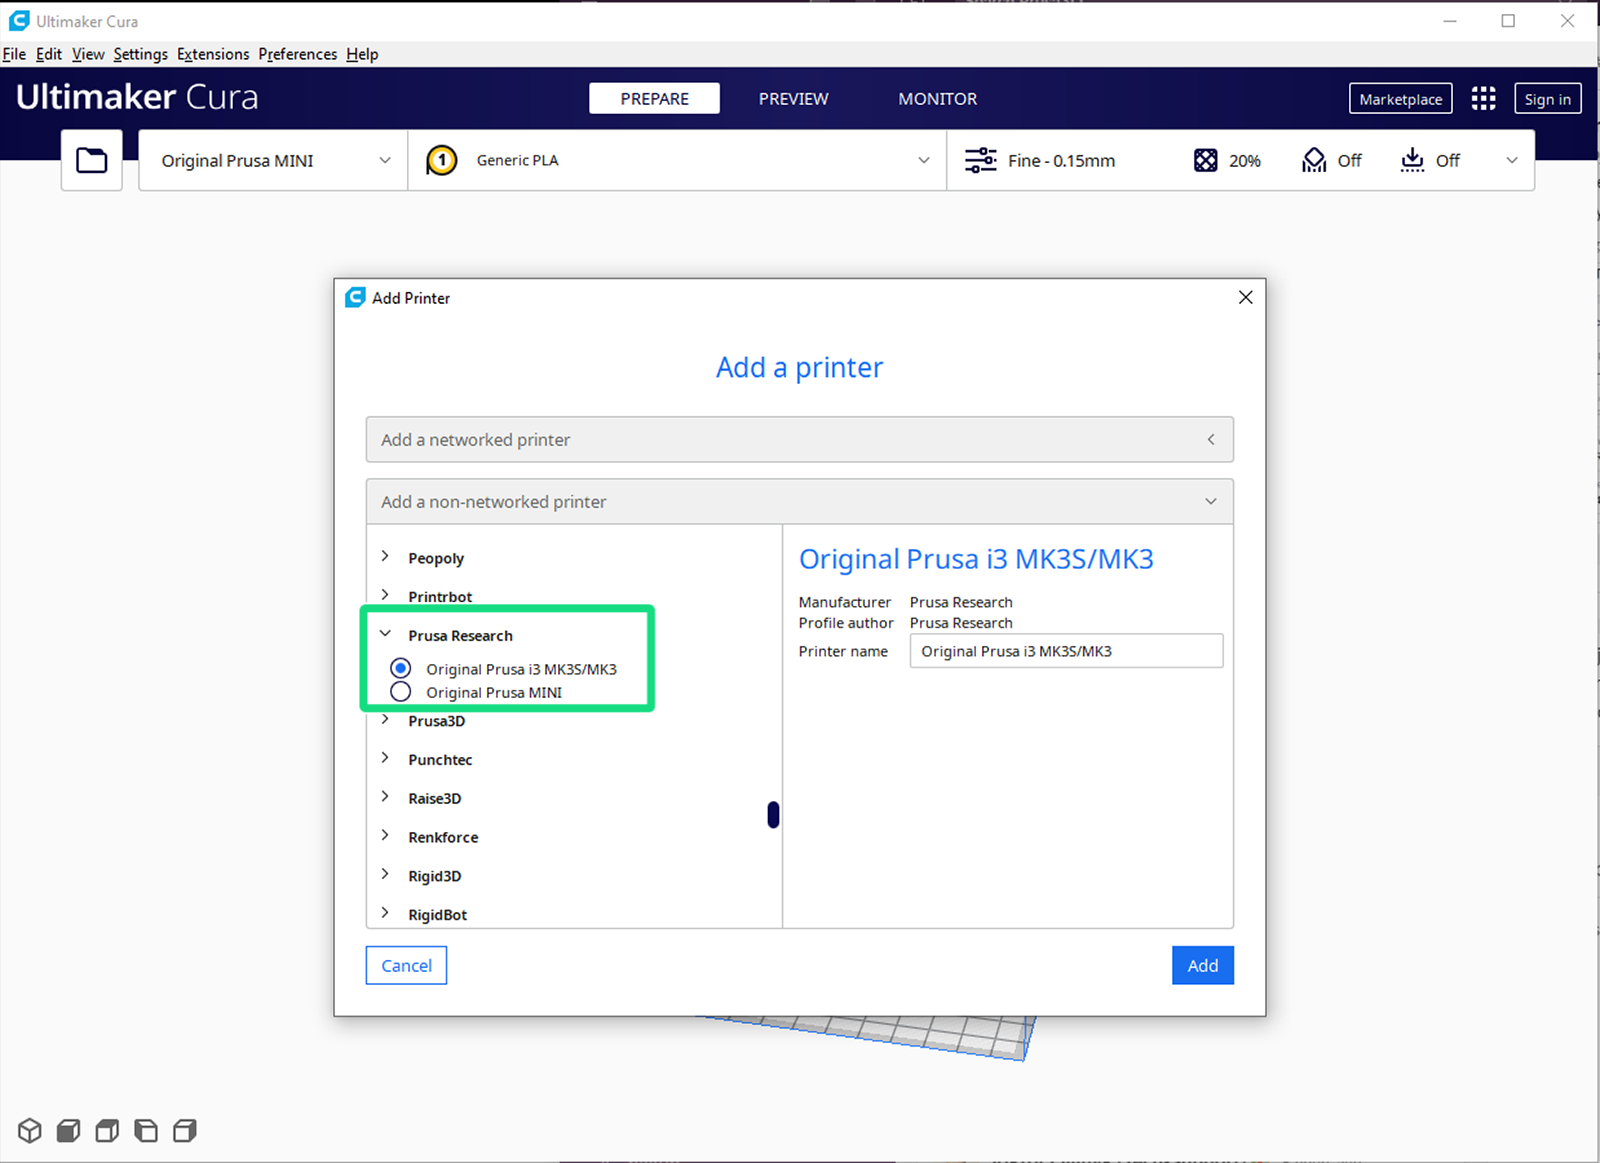
Task: Click the printer list scrollbar handle
Action: (x=773, y=815)
